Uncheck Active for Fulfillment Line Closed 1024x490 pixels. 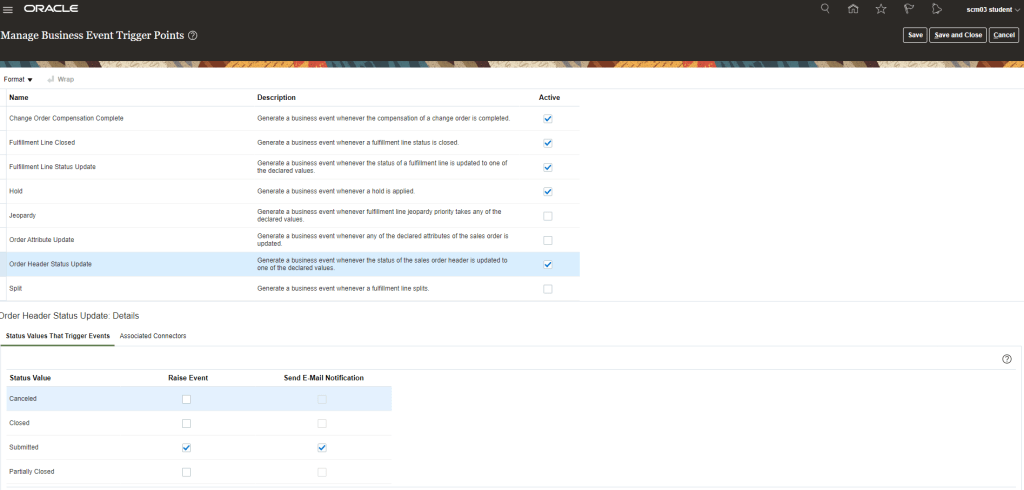[547, 142]
